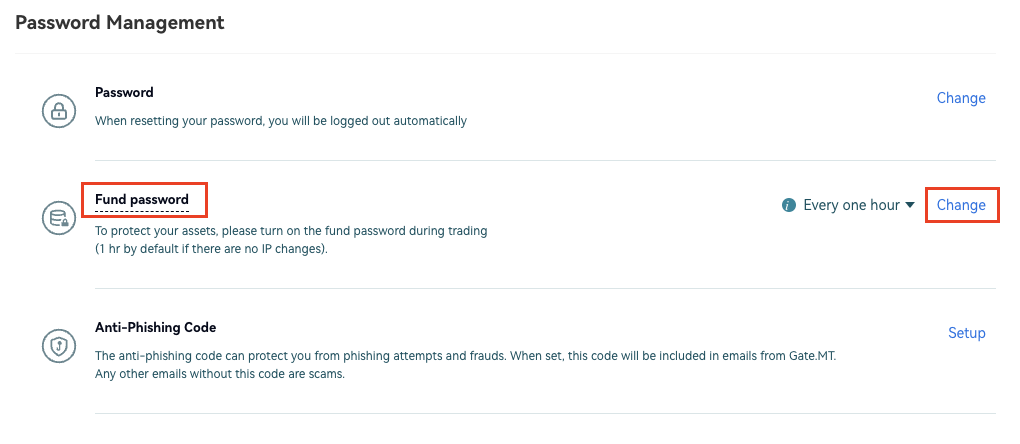Click the Fund password coin-stack lock icon
The height and width of the screenshot is (444, 1020).
(59, 218)
